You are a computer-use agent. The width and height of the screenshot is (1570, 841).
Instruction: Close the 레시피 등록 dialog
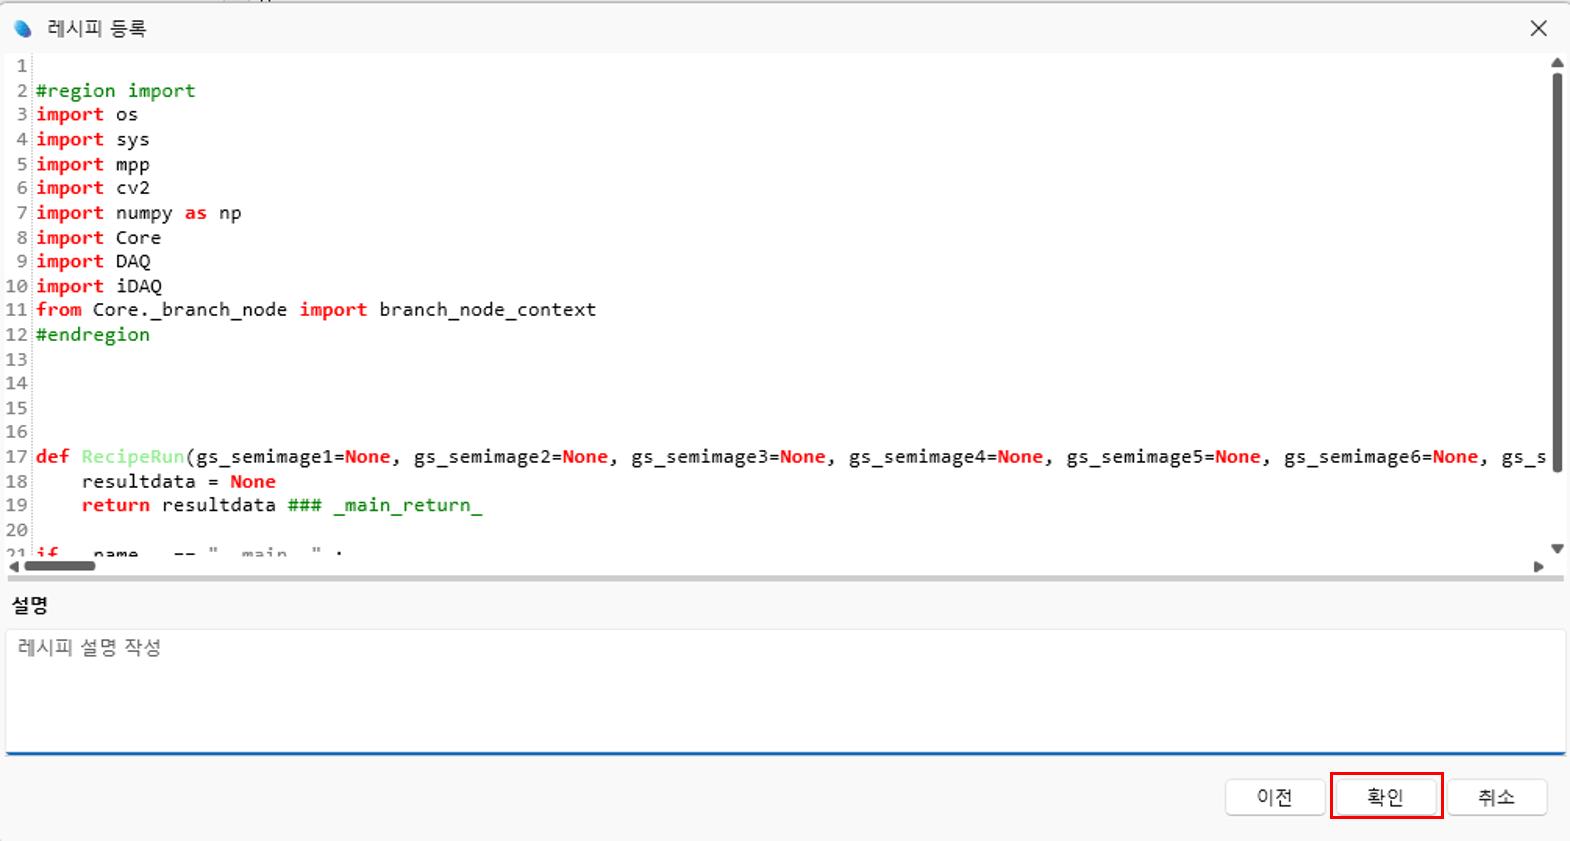(x=1538, y=29)
